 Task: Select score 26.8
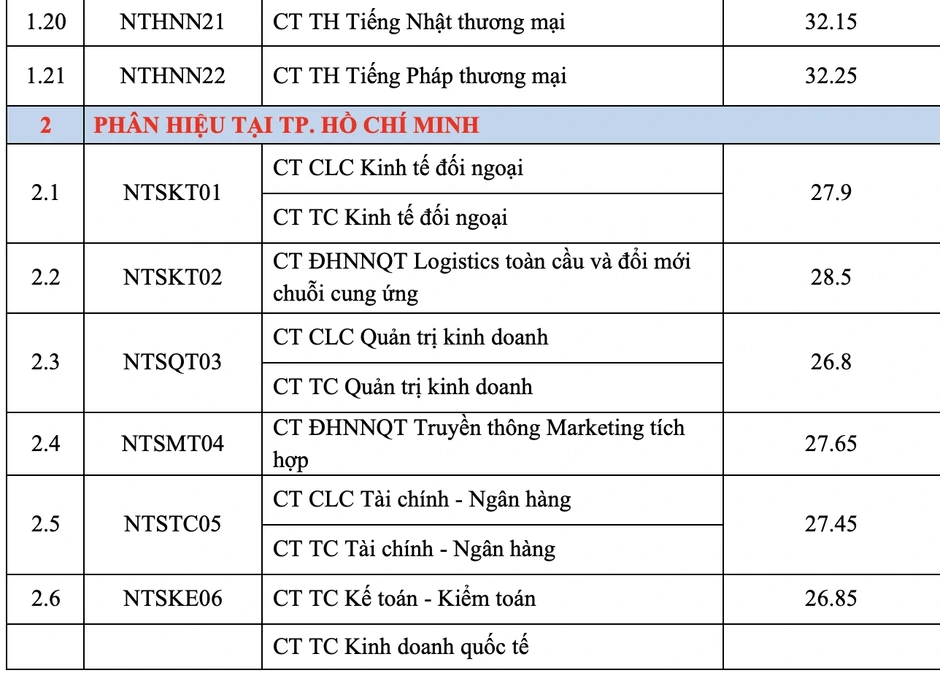pos(830,362)
